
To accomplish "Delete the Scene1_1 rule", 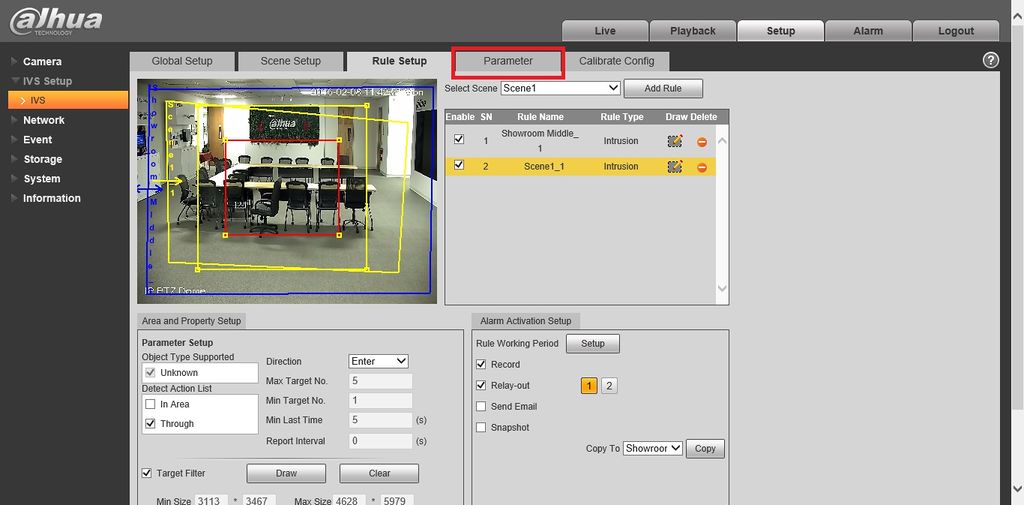I will (702, 167).
